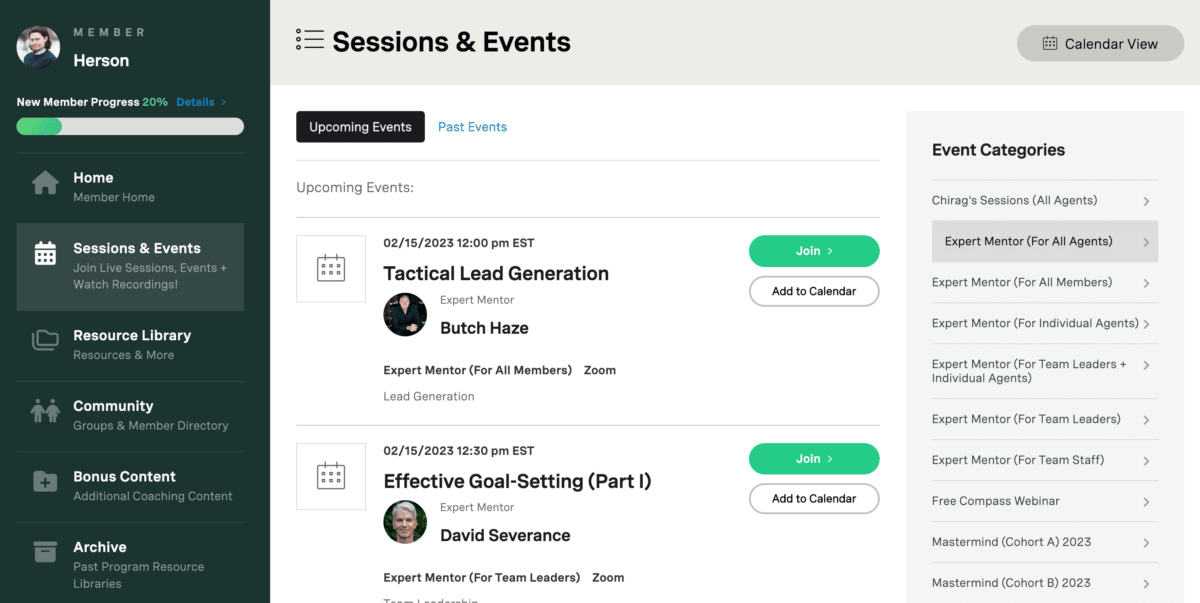Viewport: 1200px width, 603px height.
Task: Open Herson's profile avatar picture
Action: tap(37, 47)
